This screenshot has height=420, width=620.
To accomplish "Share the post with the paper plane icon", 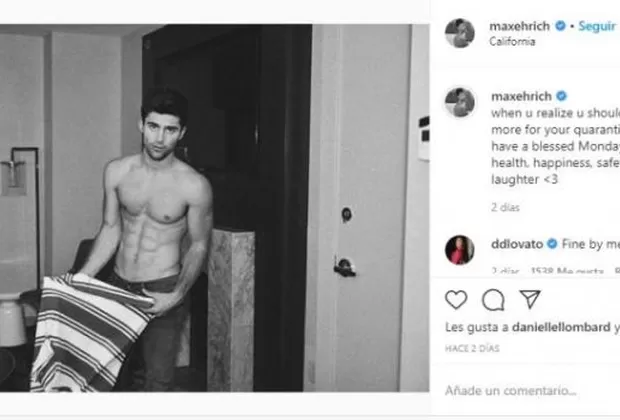I will pyautogui.click(x=530, y=299).
